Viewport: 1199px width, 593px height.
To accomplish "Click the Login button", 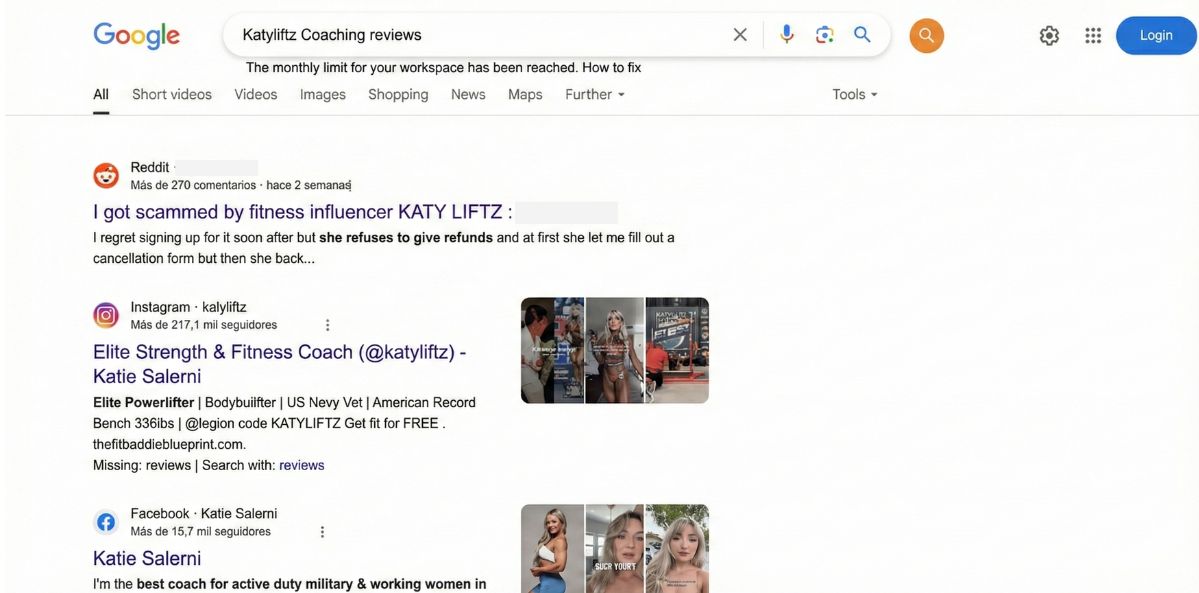I will click(x=1156, y=35).
